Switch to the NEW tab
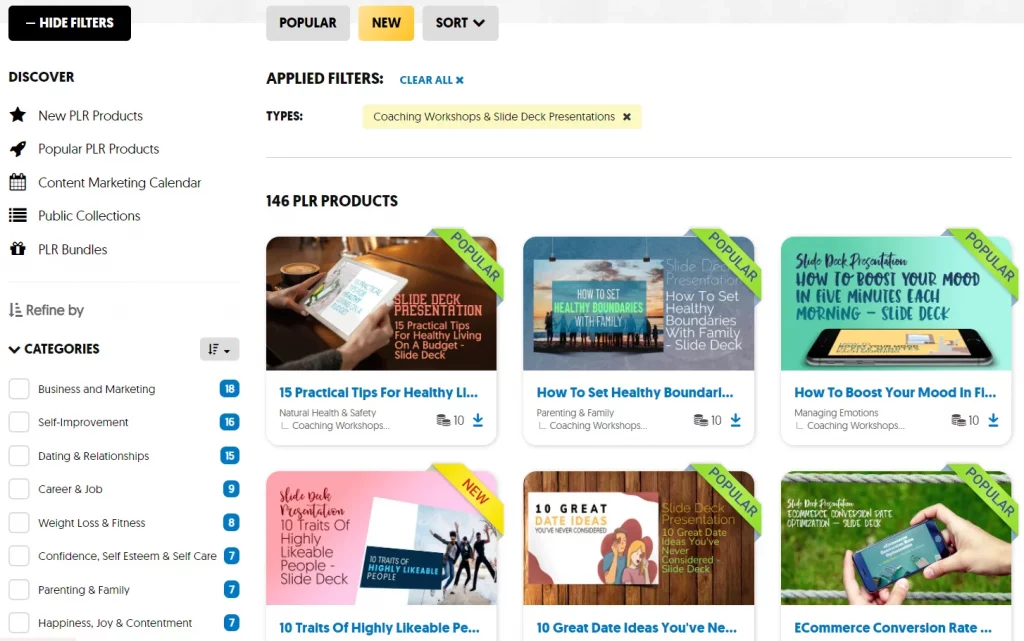Screen dimensions: 1024x641 (386, 23)
